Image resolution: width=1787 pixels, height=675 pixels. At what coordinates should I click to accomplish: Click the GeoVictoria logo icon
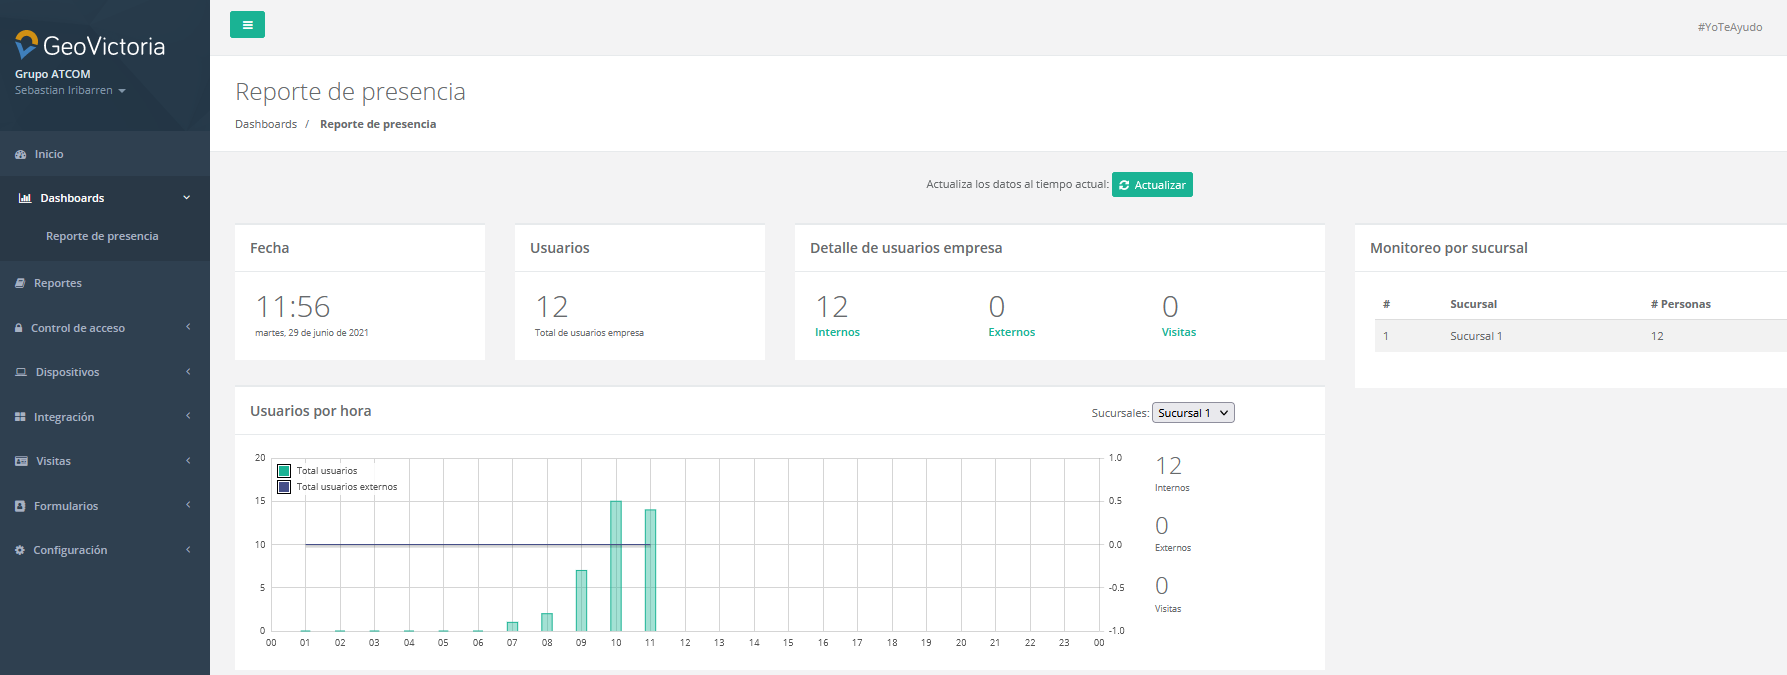[26, 45]
